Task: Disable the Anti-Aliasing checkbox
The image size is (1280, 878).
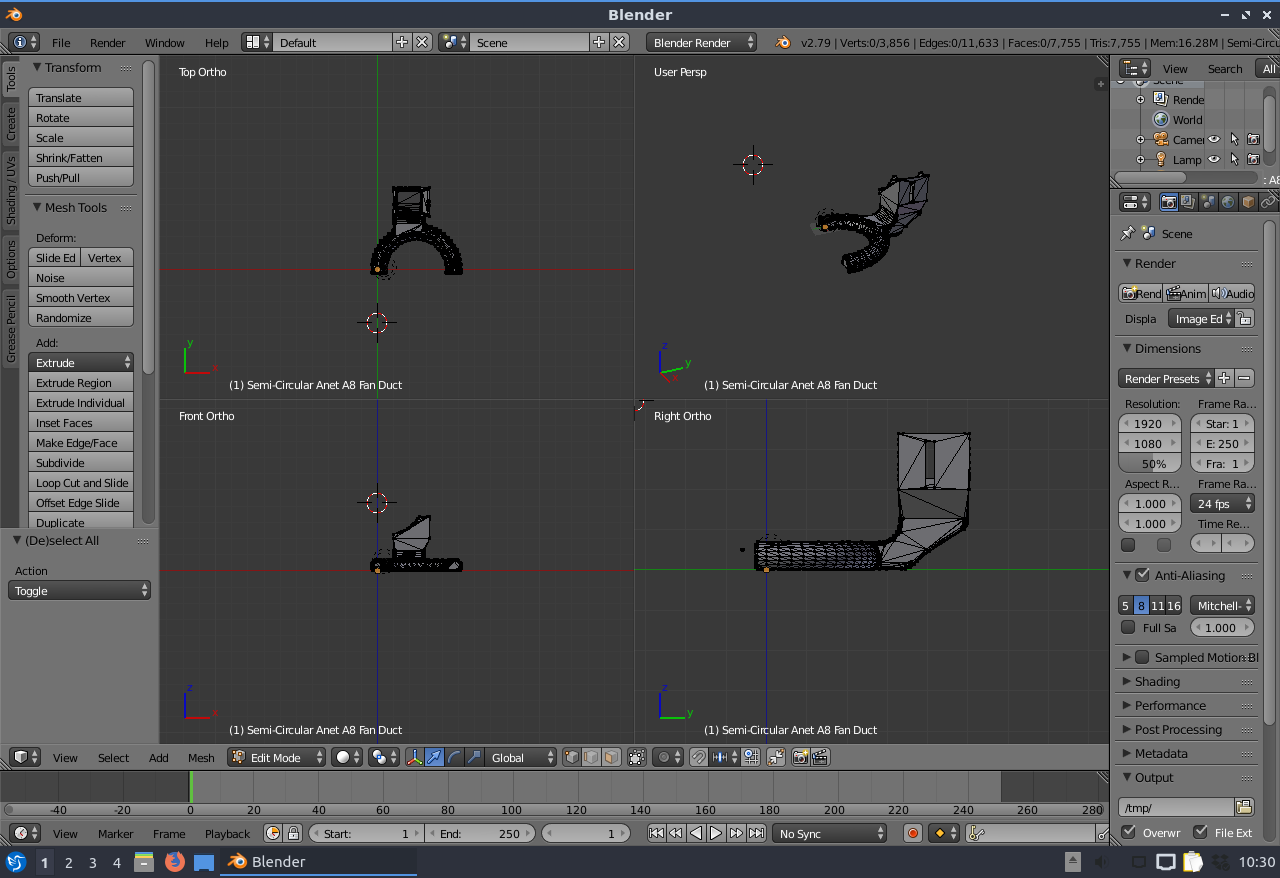Action: point(1142,575)
